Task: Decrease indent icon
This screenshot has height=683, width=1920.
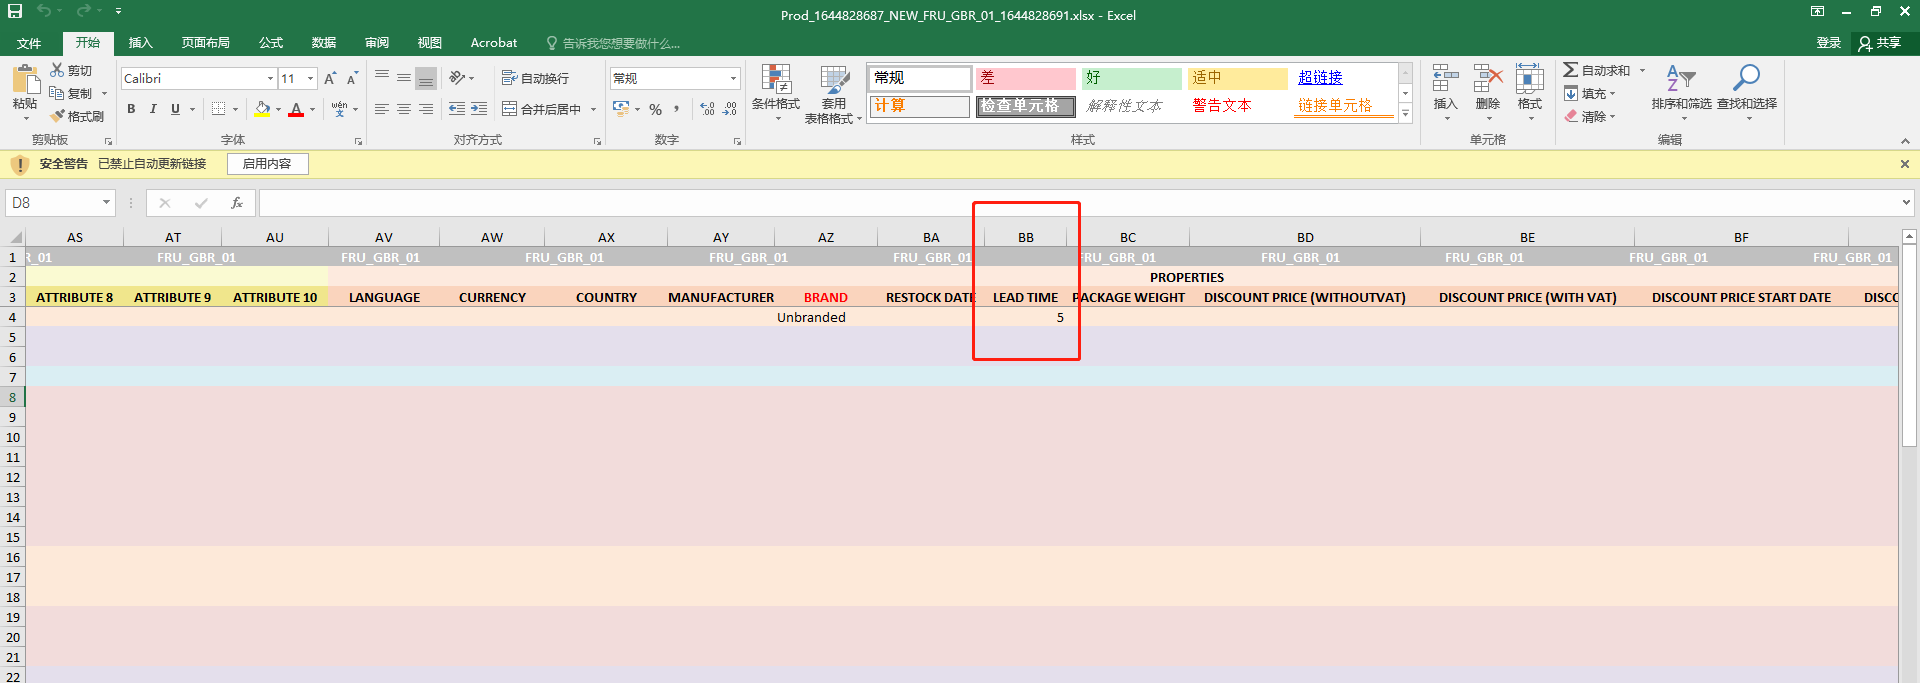Action: (457, 109)
